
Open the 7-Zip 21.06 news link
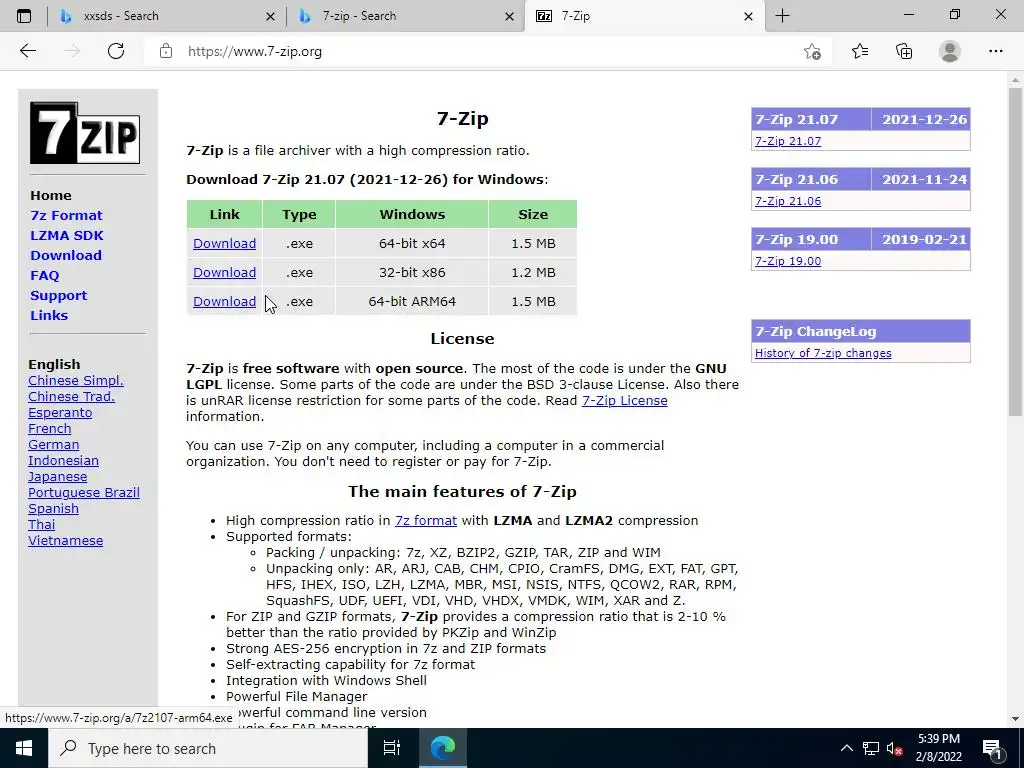[788, 201]
